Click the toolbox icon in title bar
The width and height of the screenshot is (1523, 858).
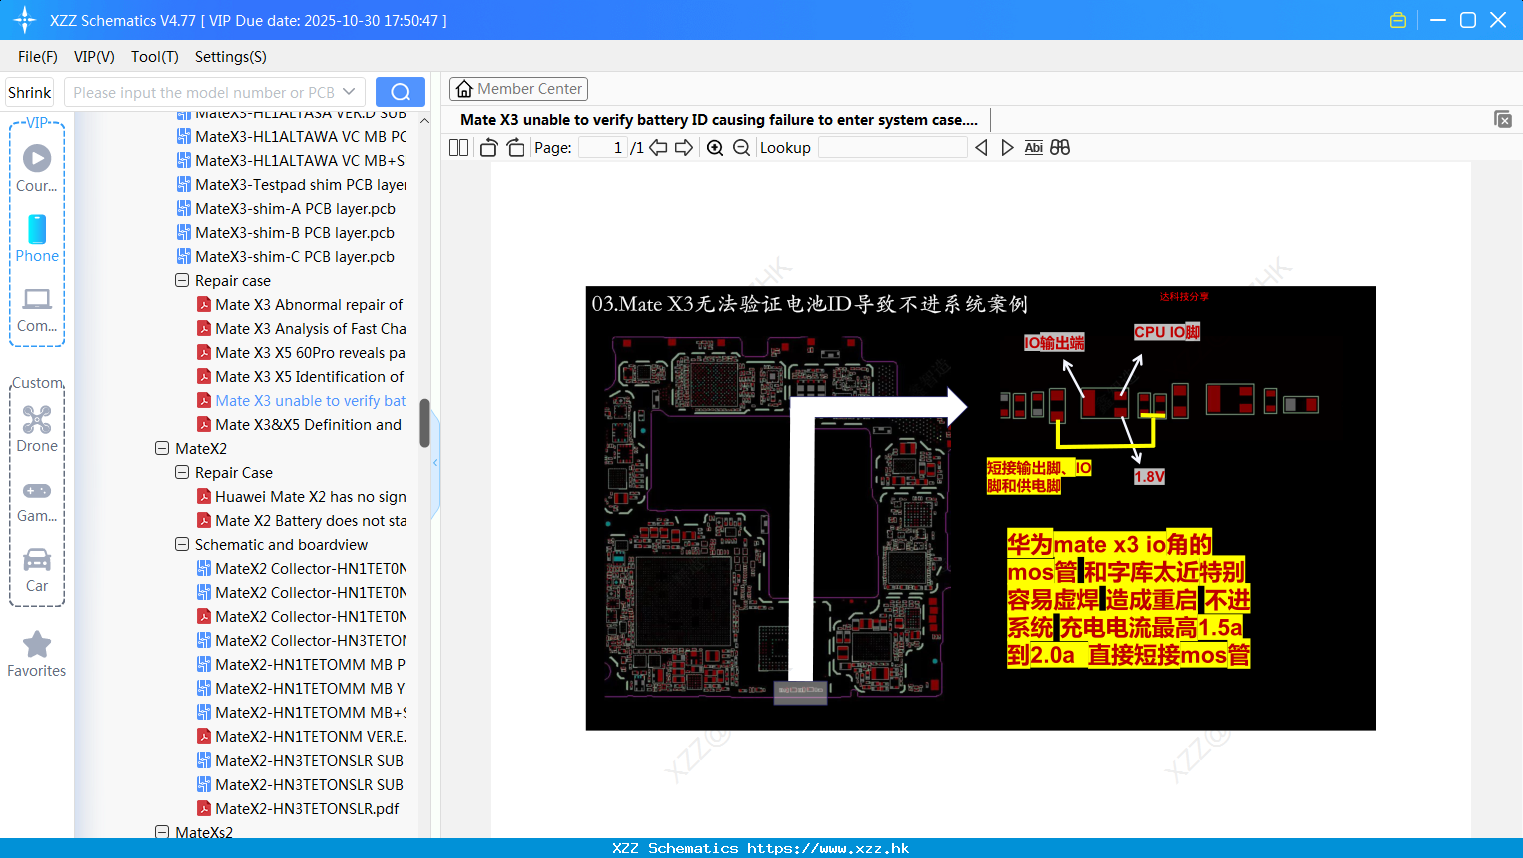(1398, 20)
